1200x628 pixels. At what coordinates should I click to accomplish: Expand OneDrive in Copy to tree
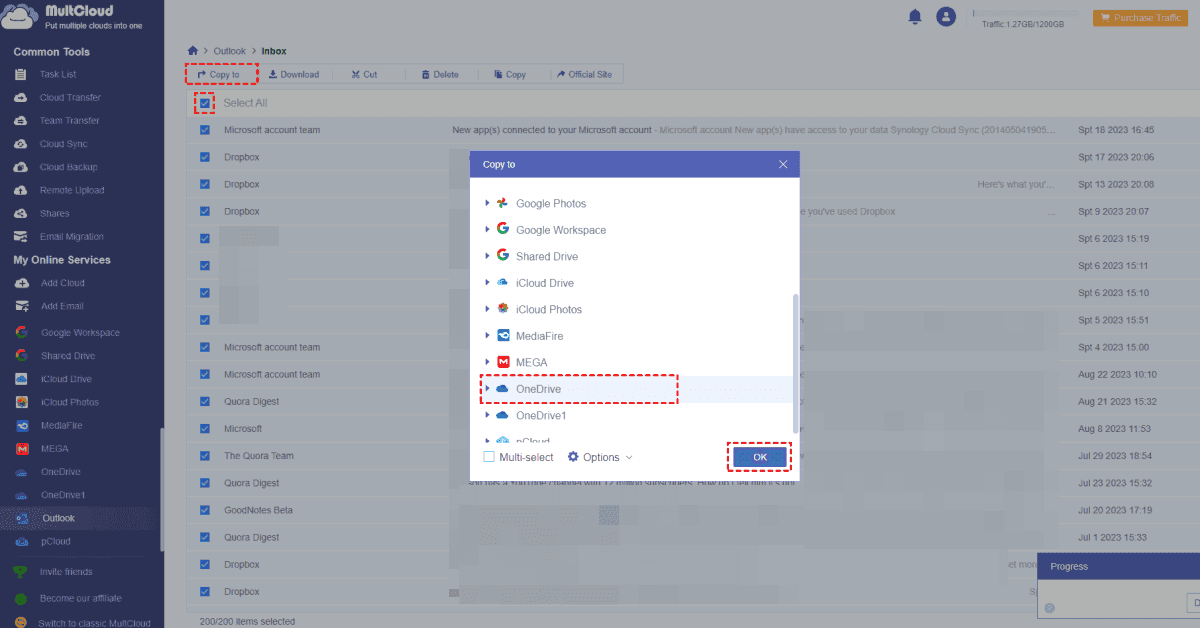tap(488, 388)
